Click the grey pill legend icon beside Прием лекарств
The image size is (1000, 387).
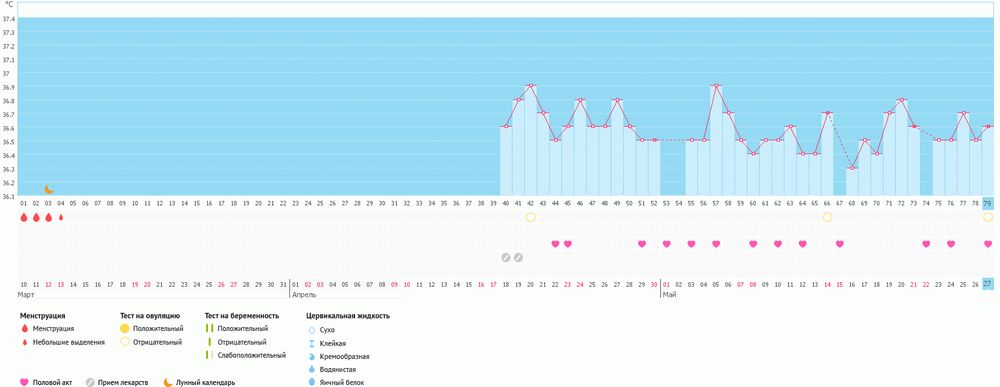(91, 383)
